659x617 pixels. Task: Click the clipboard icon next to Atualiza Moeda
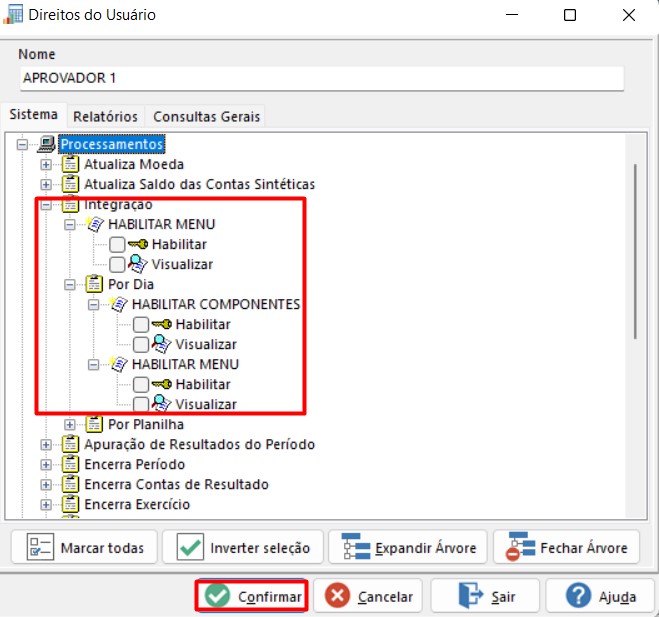pos(70,164)
